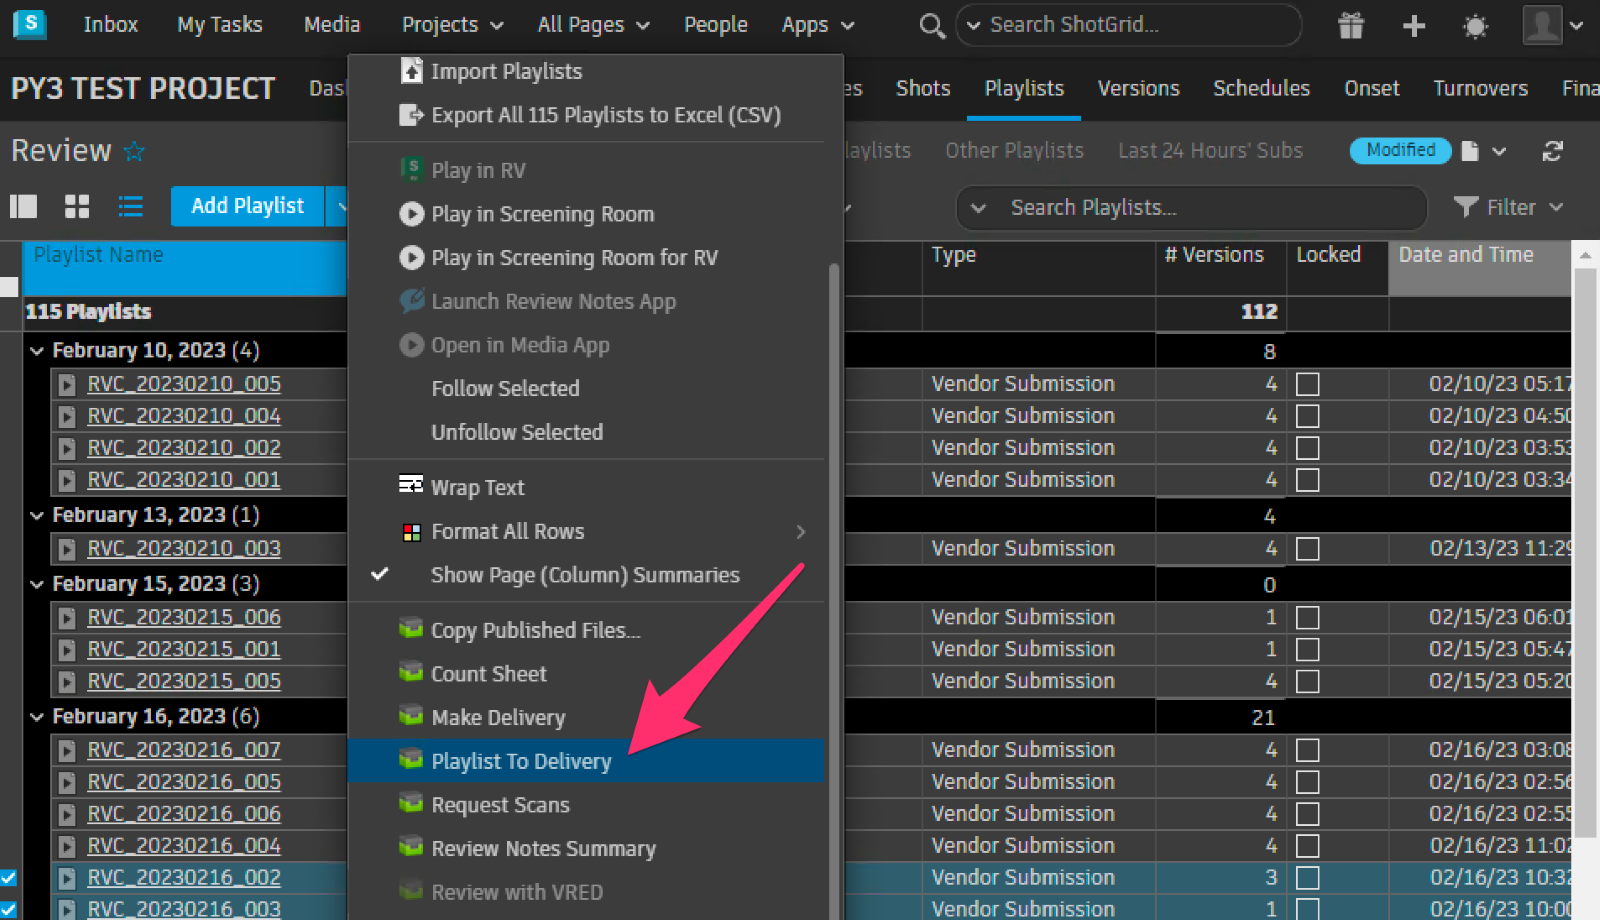Toggle Locked checkbox for RVC_20230210_004

[x=1307, y=416]
